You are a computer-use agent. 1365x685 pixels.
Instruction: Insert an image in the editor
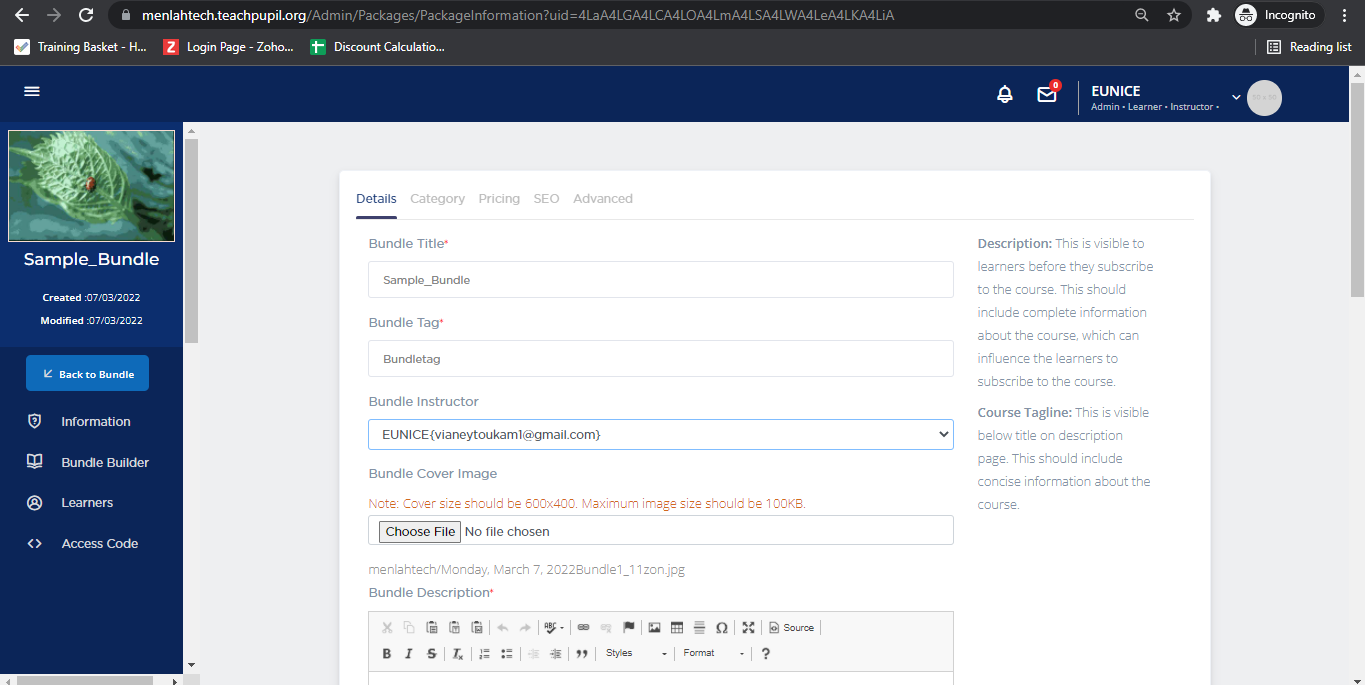[x=654, y=628]
